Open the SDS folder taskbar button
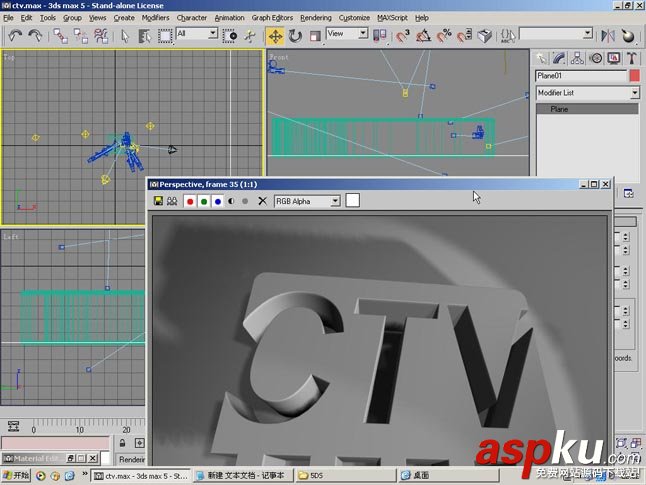 [345, 476]
